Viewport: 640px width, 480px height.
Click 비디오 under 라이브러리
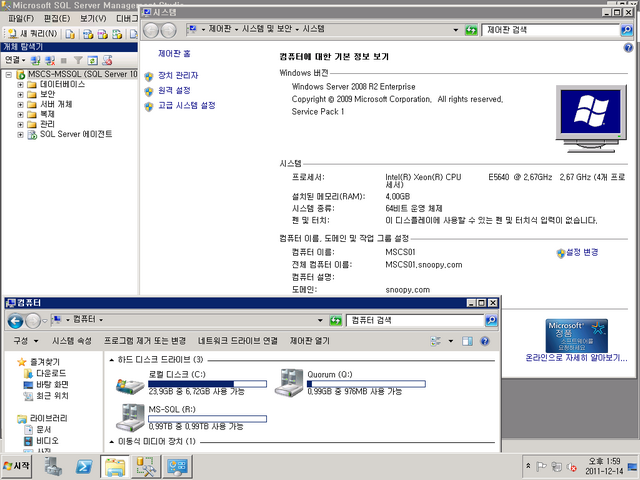[x=47, y=441]
